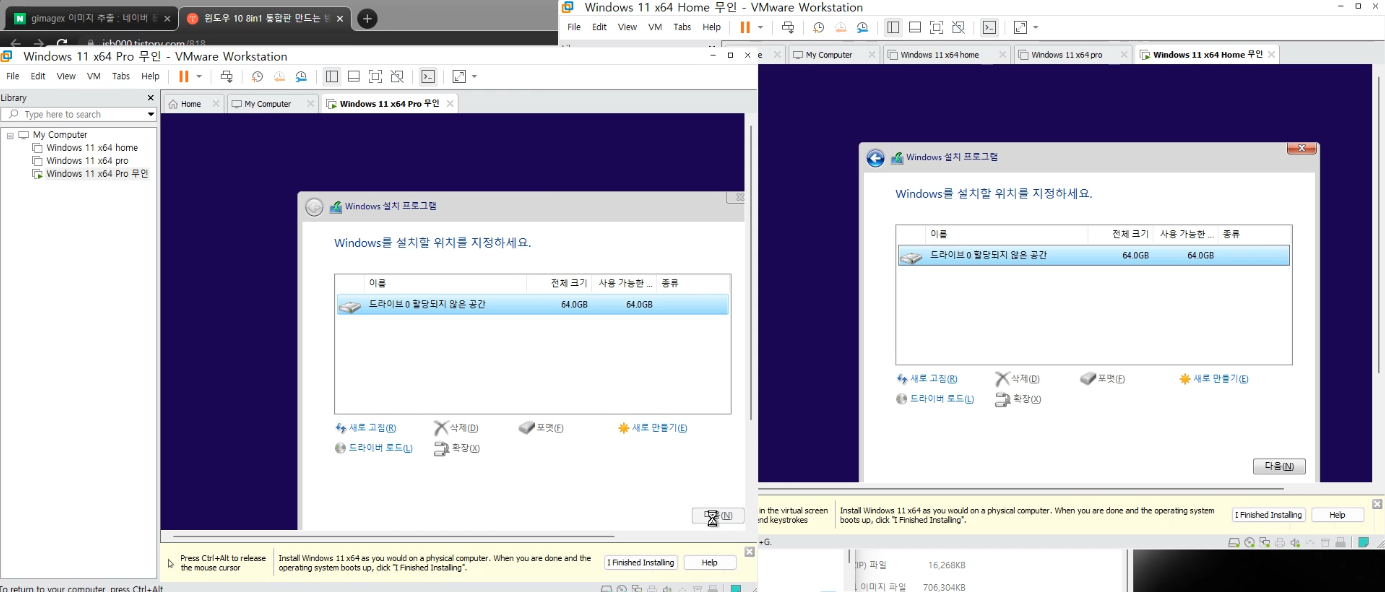Go back in the Home 무인 Windows setup wizard
1385x592 pixels.
pyautogui.click(x=876, y=158)
